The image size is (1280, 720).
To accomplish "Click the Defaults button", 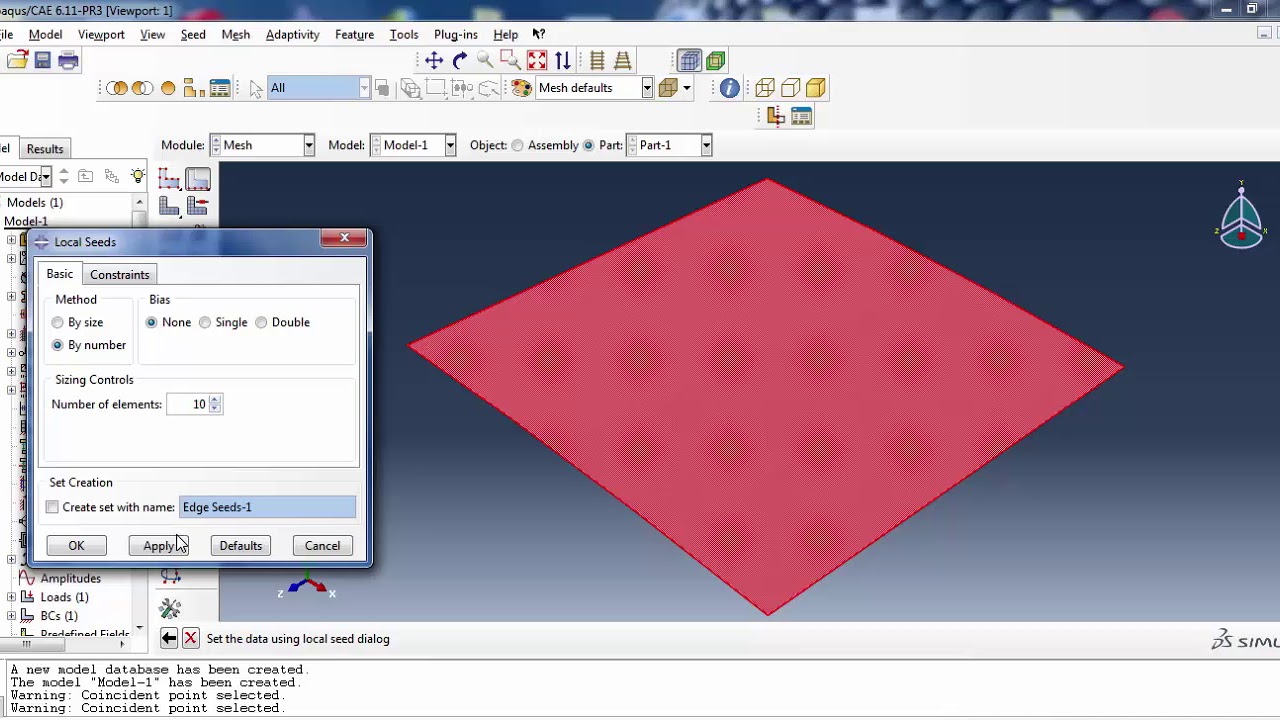I will pos(240,546).
